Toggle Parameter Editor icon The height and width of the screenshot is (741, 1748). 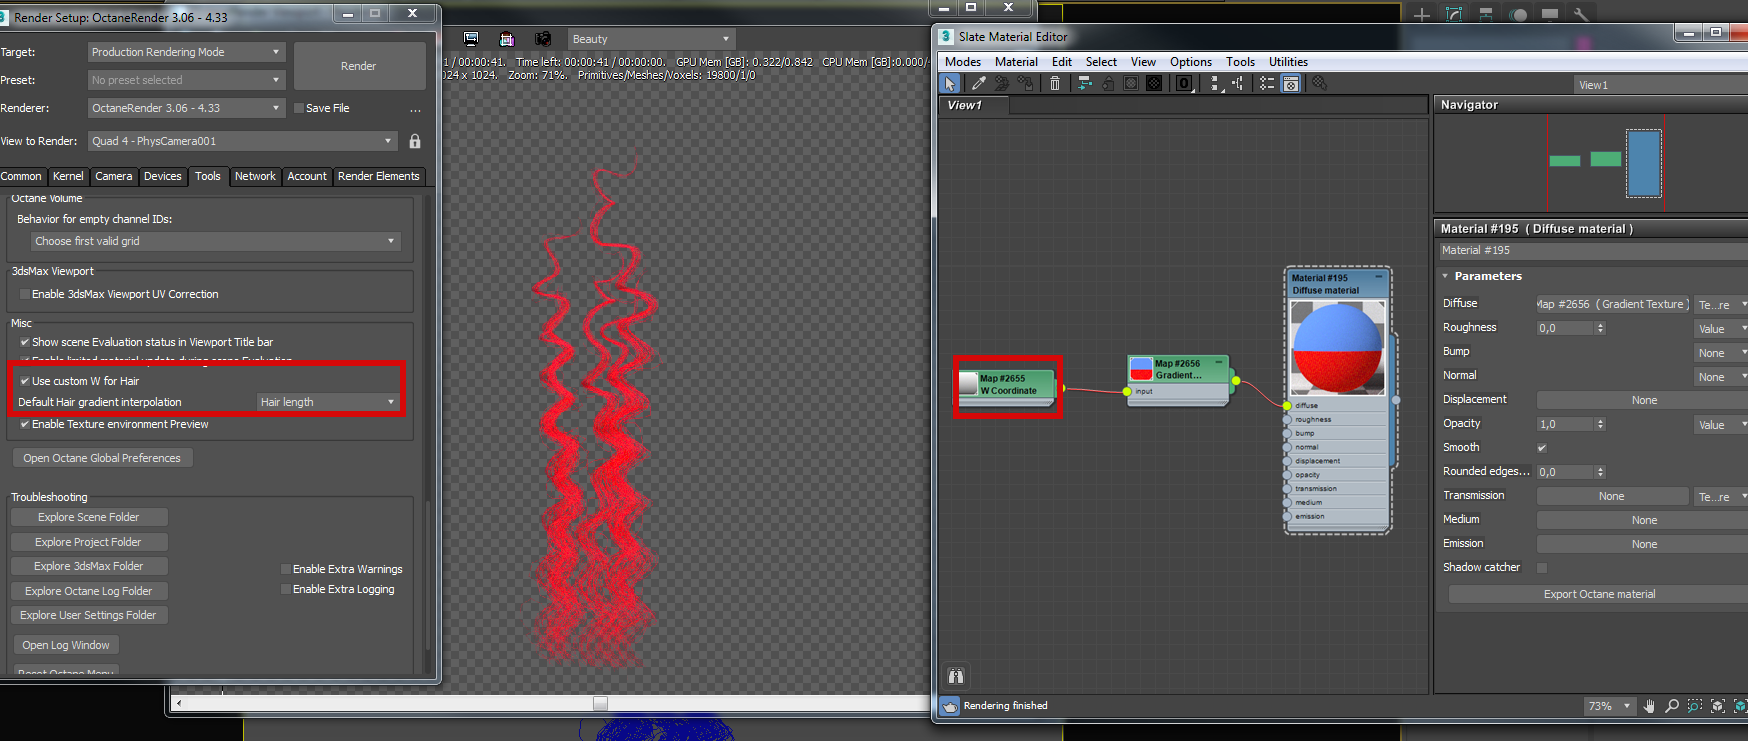coord(1291,84)
